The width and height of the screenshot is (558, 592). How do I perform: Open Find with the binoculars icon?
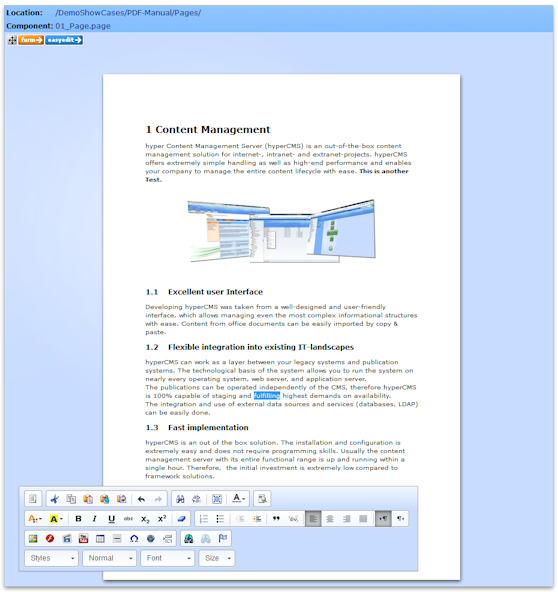(x=180, y=499)
